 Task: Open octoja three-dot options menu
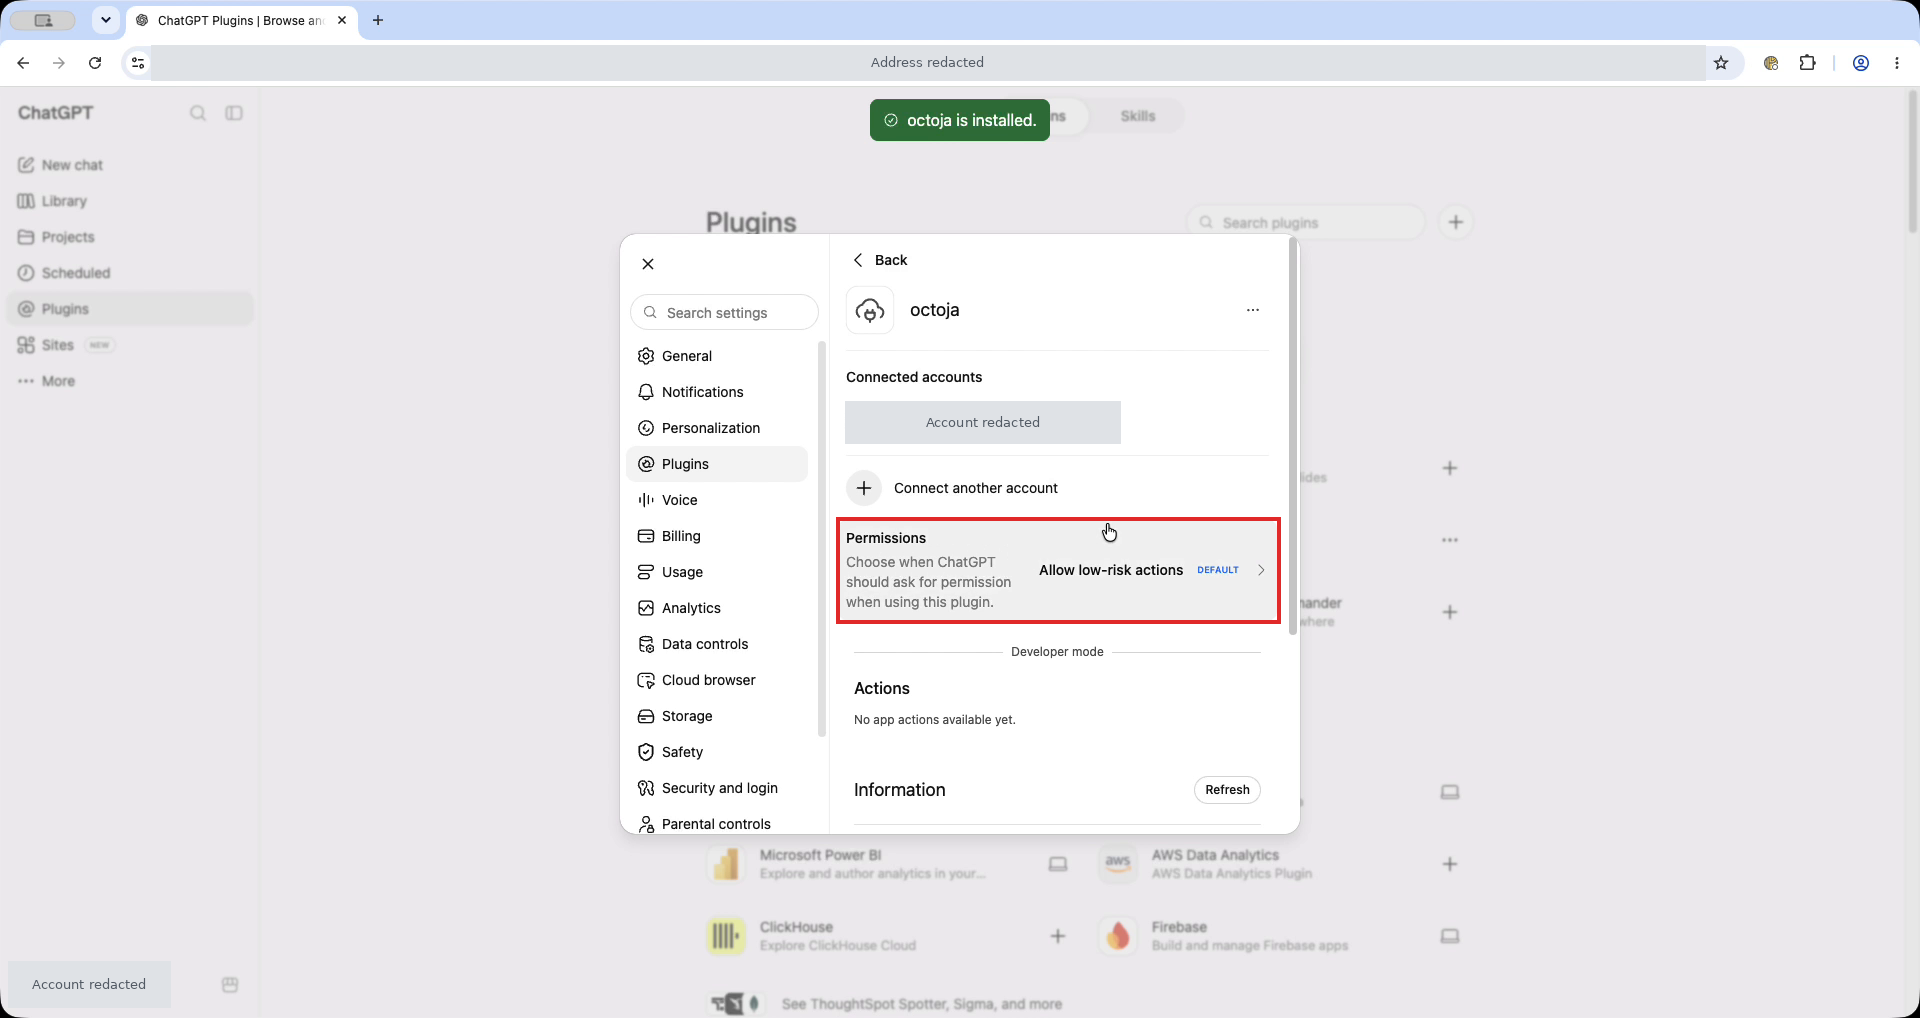pyautogui.click(x=1253, y=310)
